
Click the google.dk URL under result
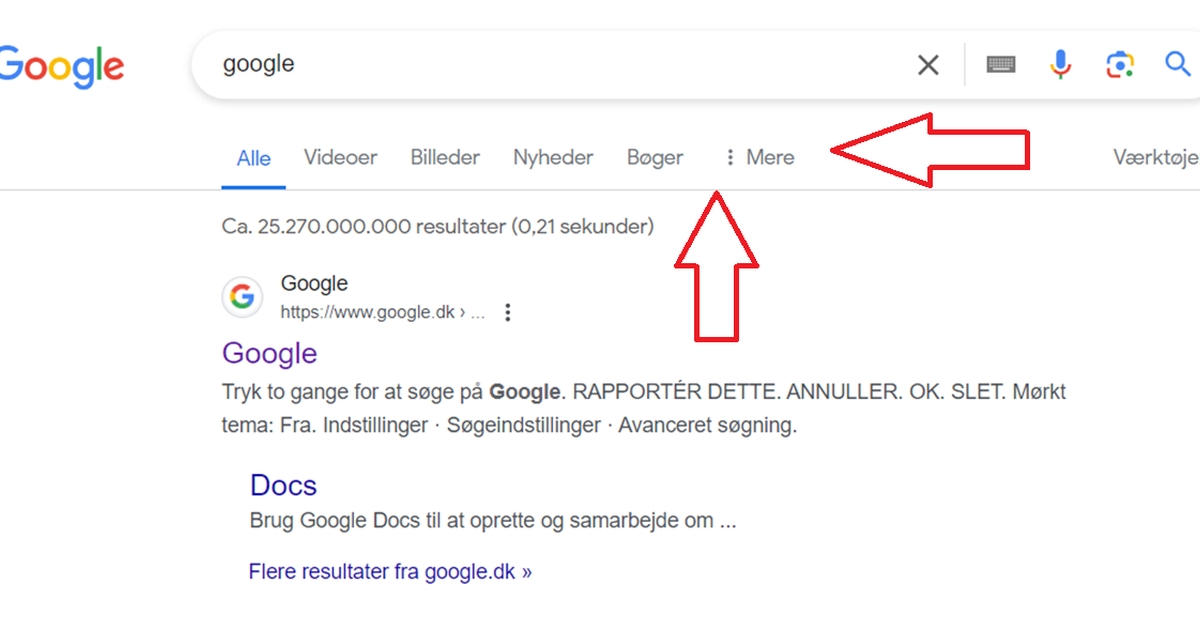coord(383,313)
